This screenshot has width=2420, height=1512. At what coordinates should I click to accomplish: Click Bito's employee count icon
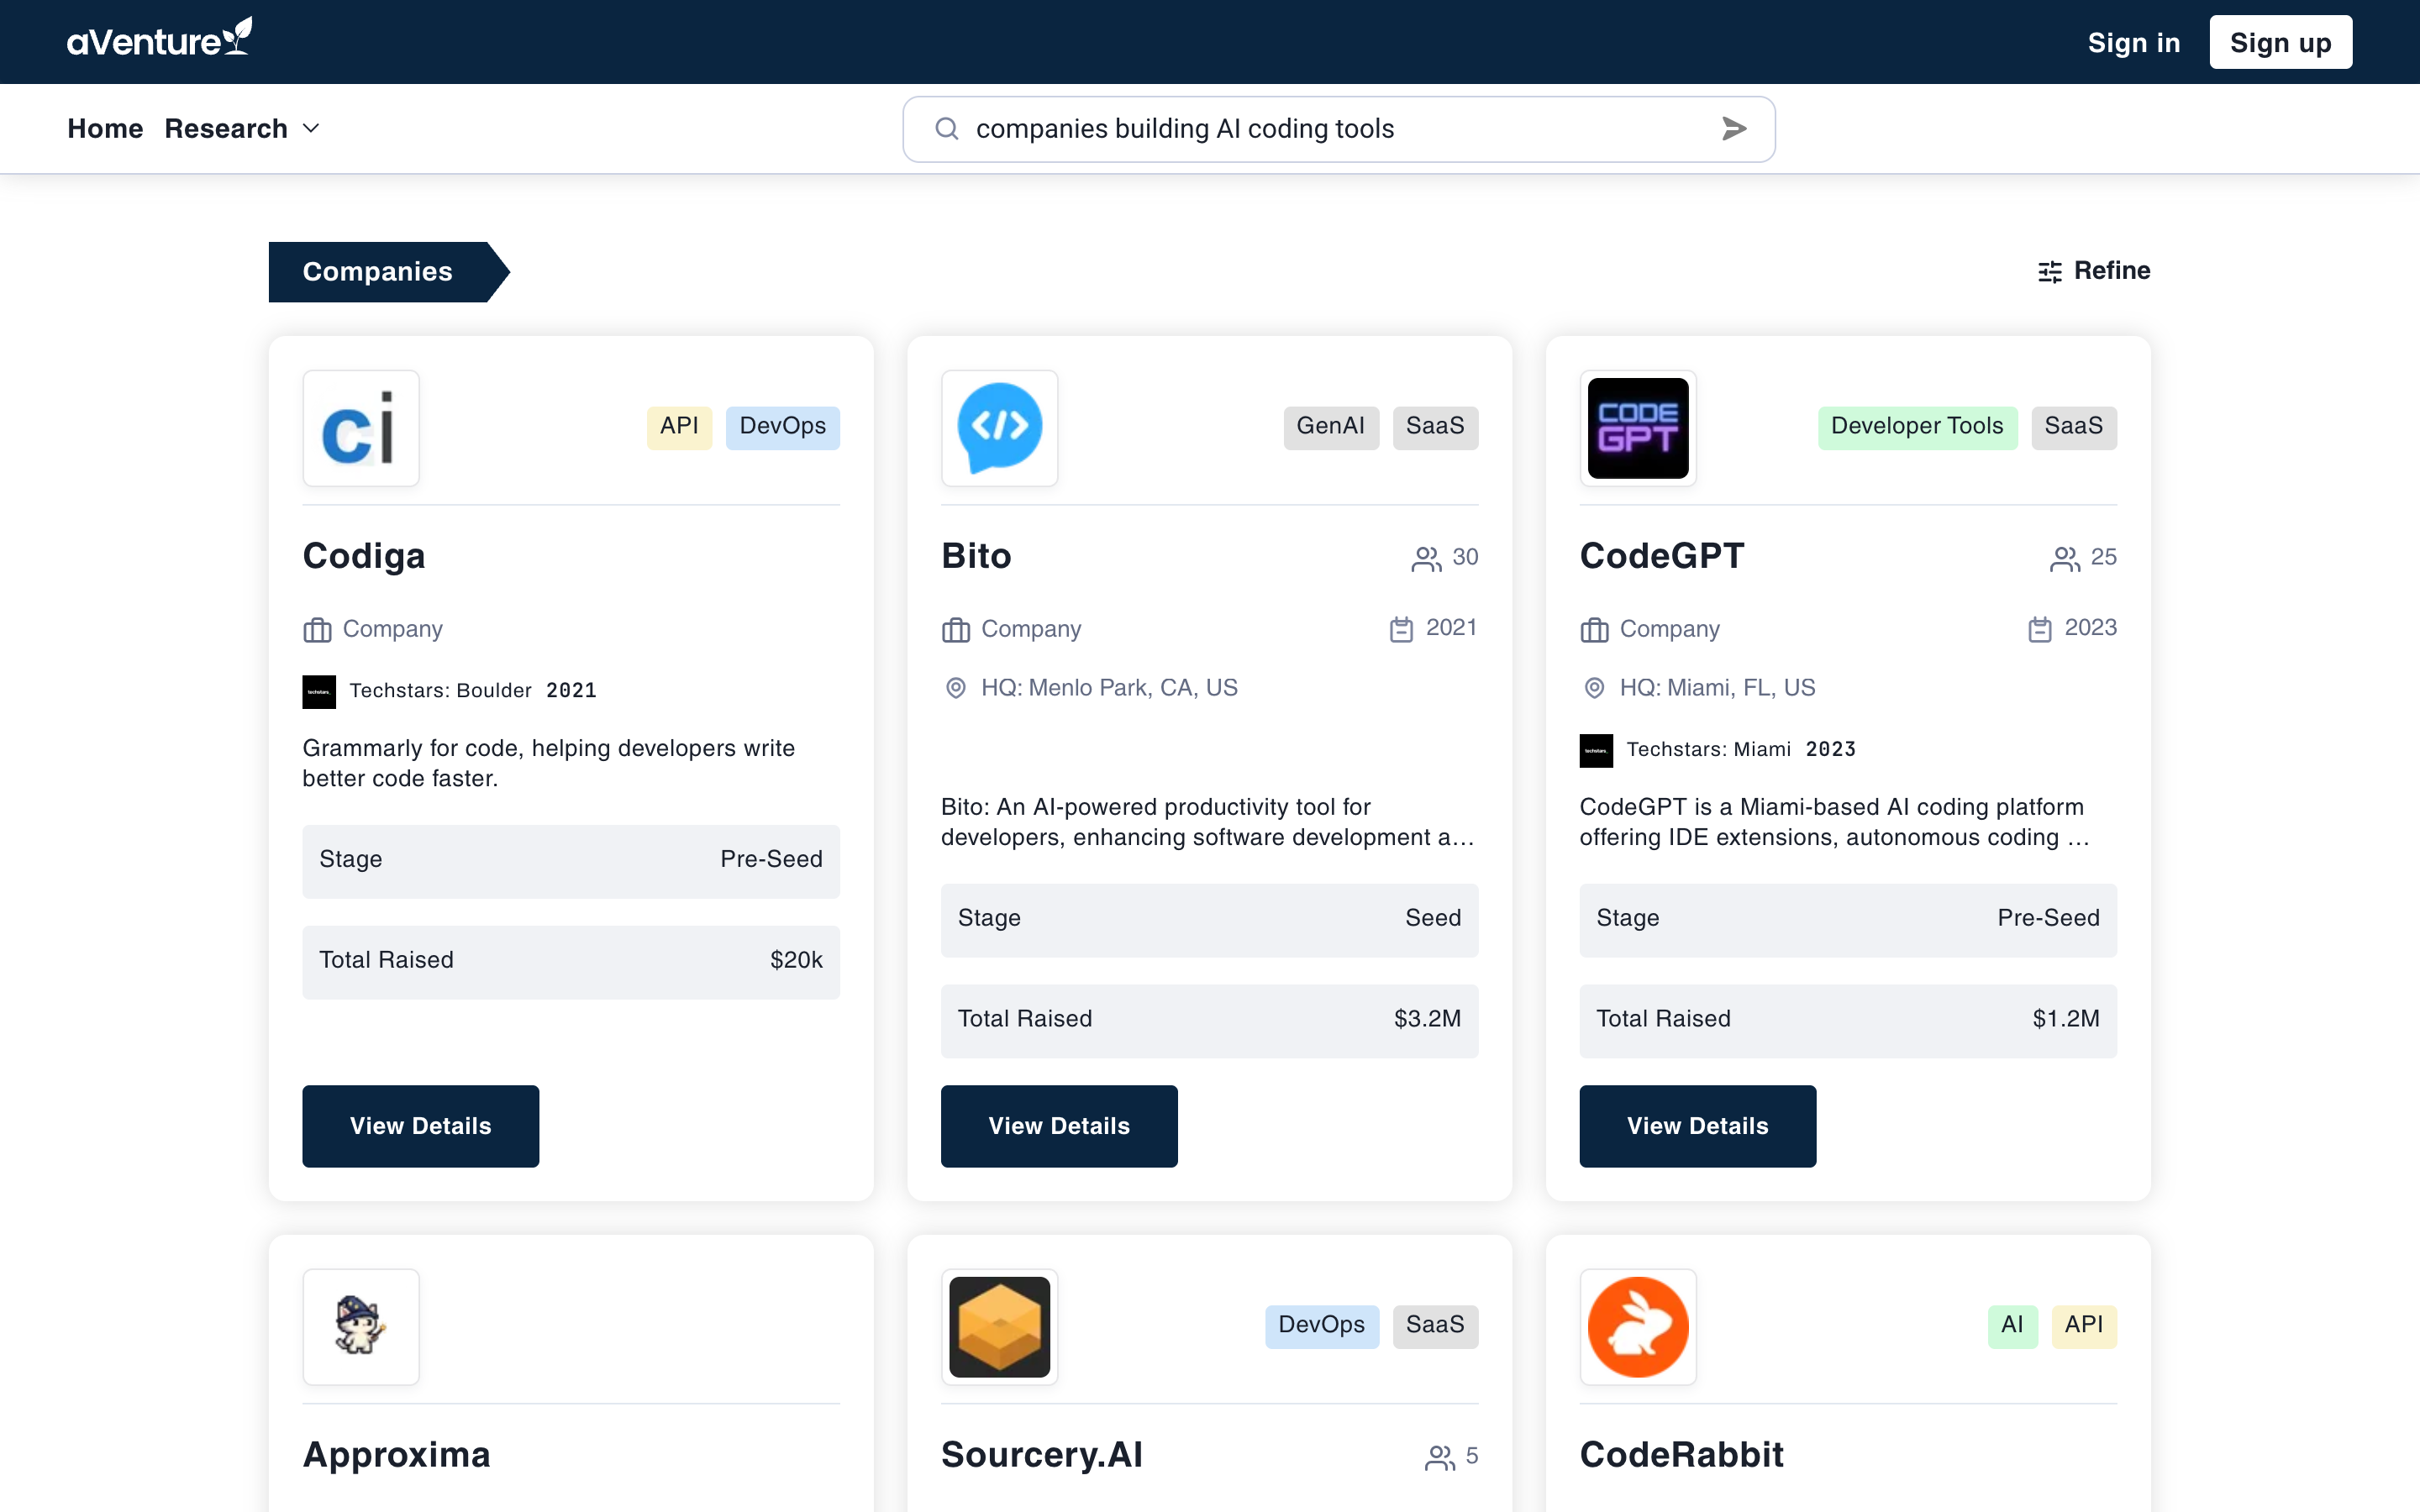(1426, 558)
